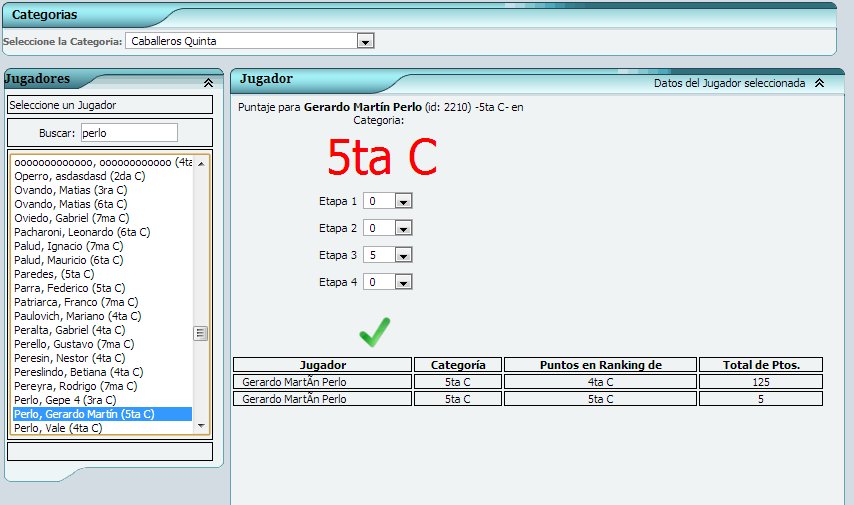Select player Perlo, Vale (4ta C)
854x505 pixels.
[x=58, y=428]
